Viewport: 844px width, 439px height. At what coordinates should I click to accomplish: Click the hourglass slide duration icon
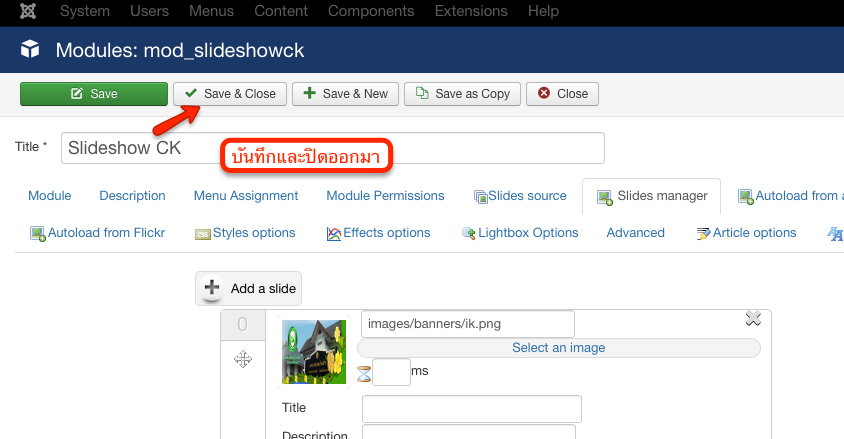pos(365,372)
